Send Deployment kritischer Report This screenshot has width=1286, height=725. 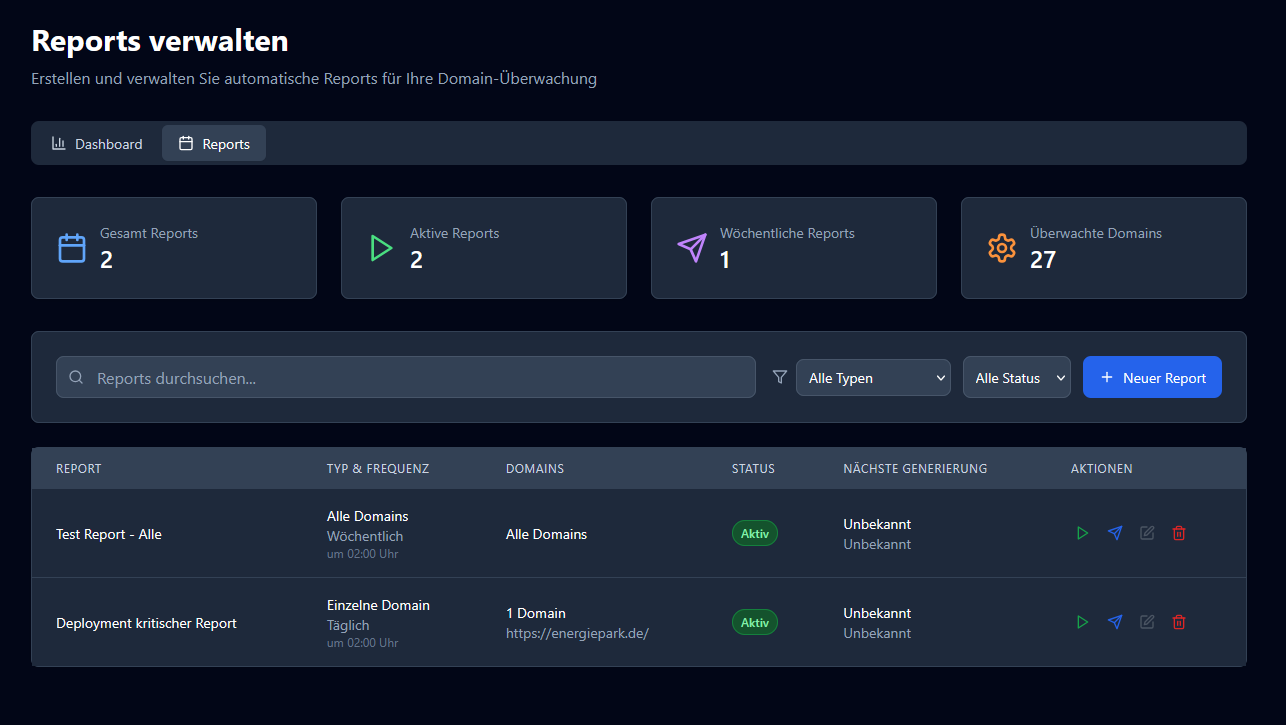click(x=1115, y=623)
